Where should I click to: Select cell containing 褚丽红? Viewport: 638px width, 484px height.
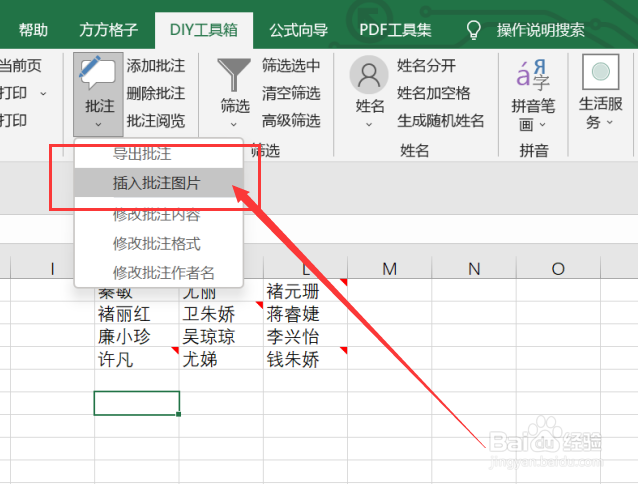pyautogui.click(x=137, y=313)
